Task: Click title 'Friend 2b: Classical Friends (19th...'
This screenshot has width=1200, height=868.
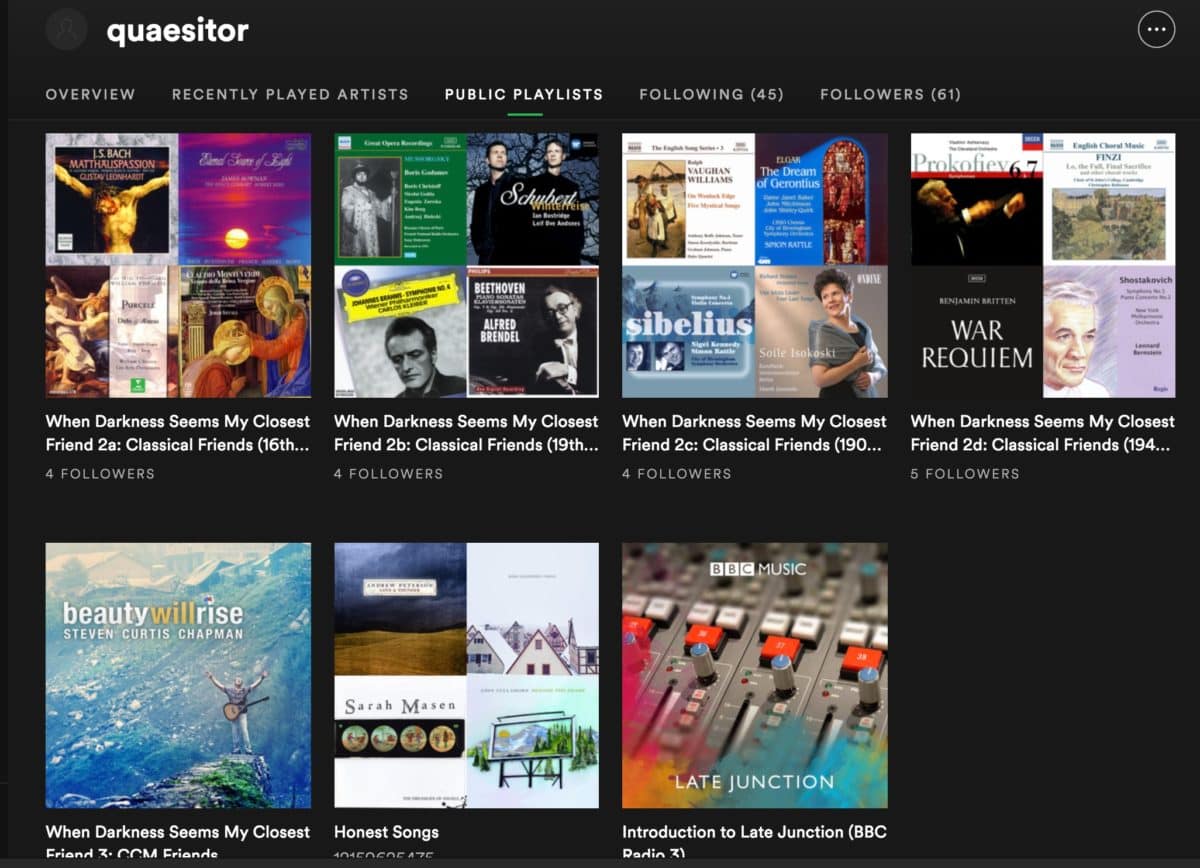Action: coord(466,445)
